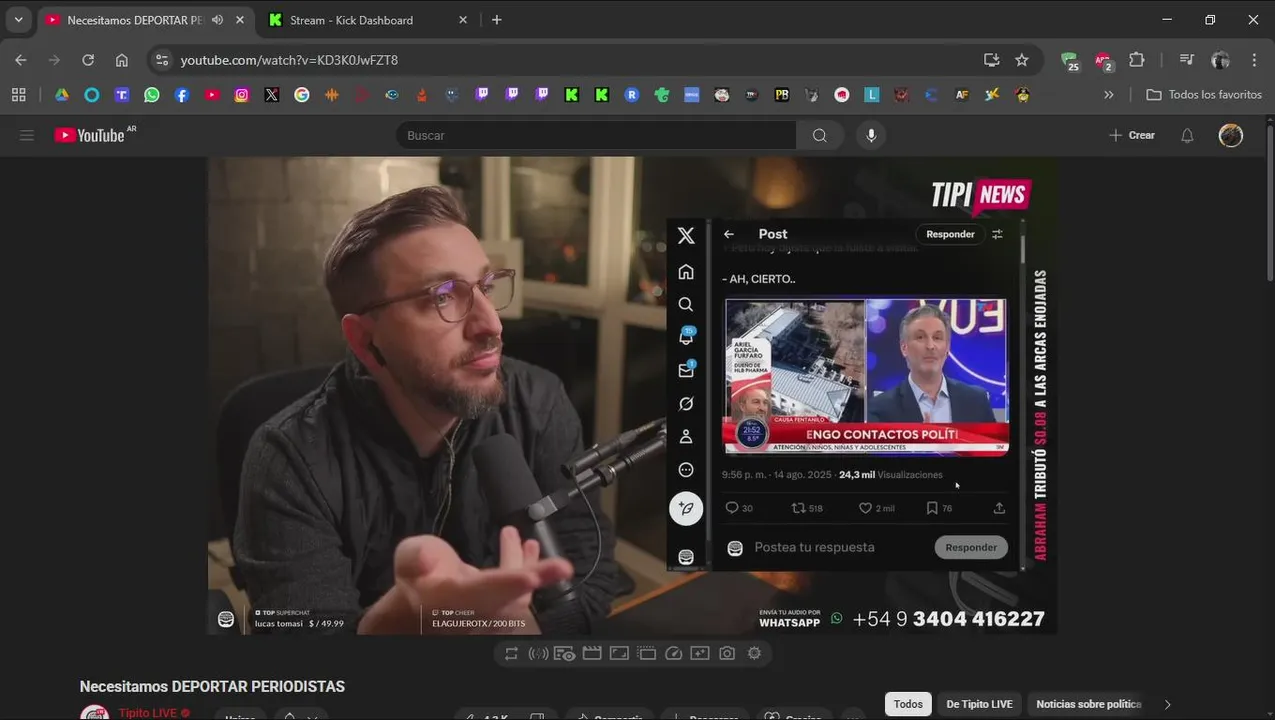1275x720 pixels.
Task: Open the WhatsApp bookmark
Action: tap(152, 95)
